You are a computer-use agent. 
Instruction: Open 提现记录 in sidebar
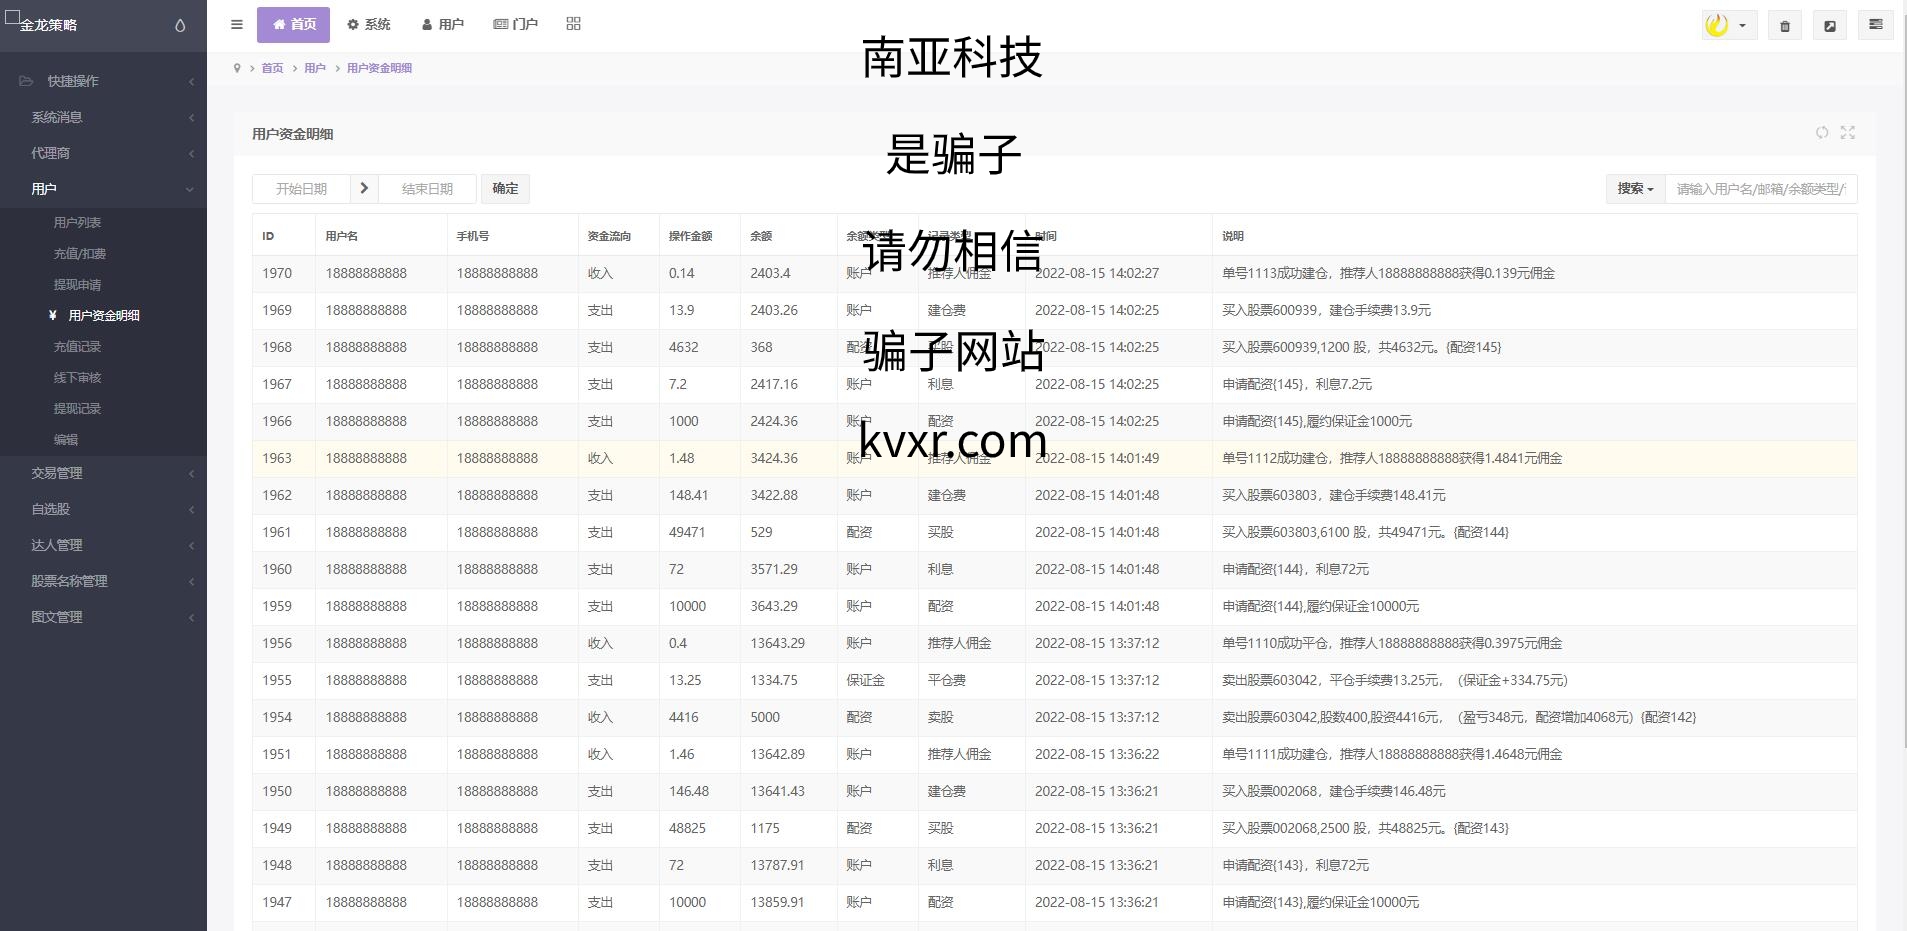coord(77,409)
